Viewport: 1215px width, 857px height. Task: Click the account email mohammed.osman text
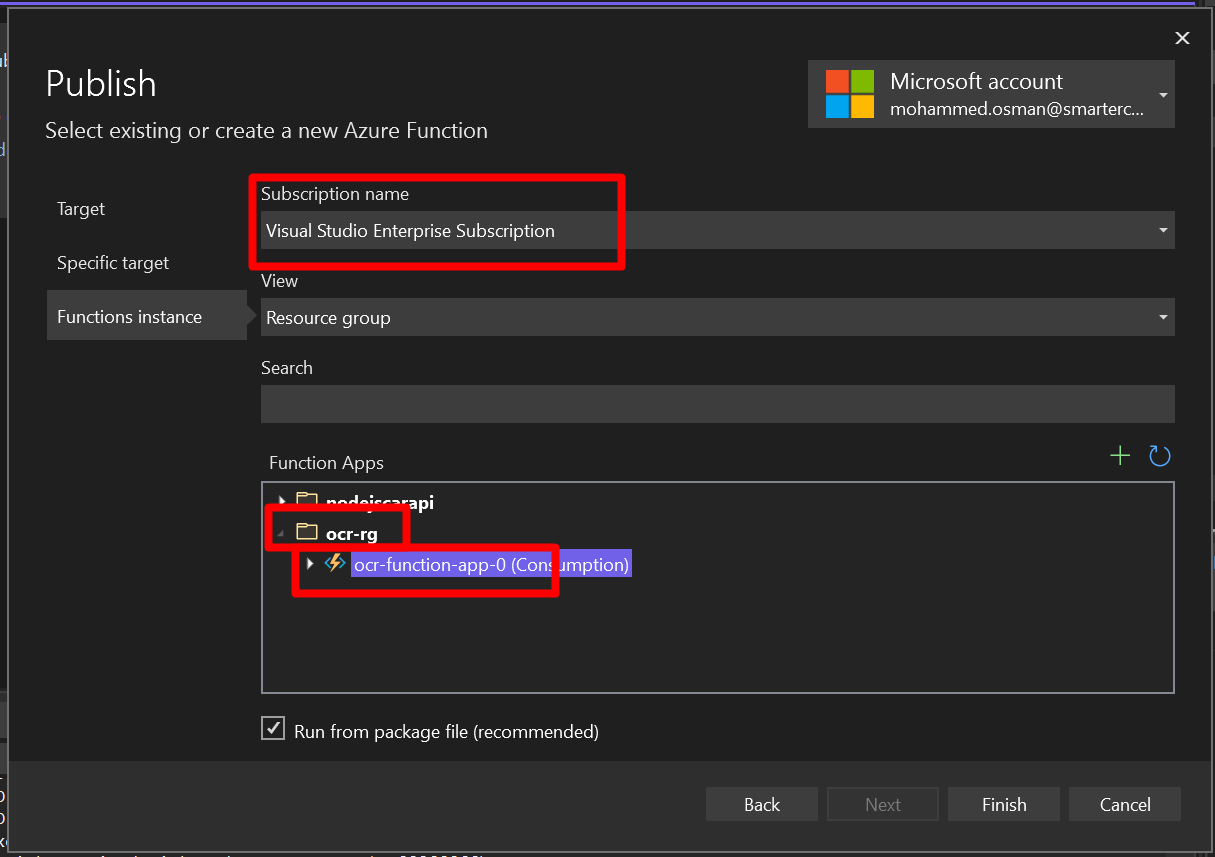coord(1017,110)
